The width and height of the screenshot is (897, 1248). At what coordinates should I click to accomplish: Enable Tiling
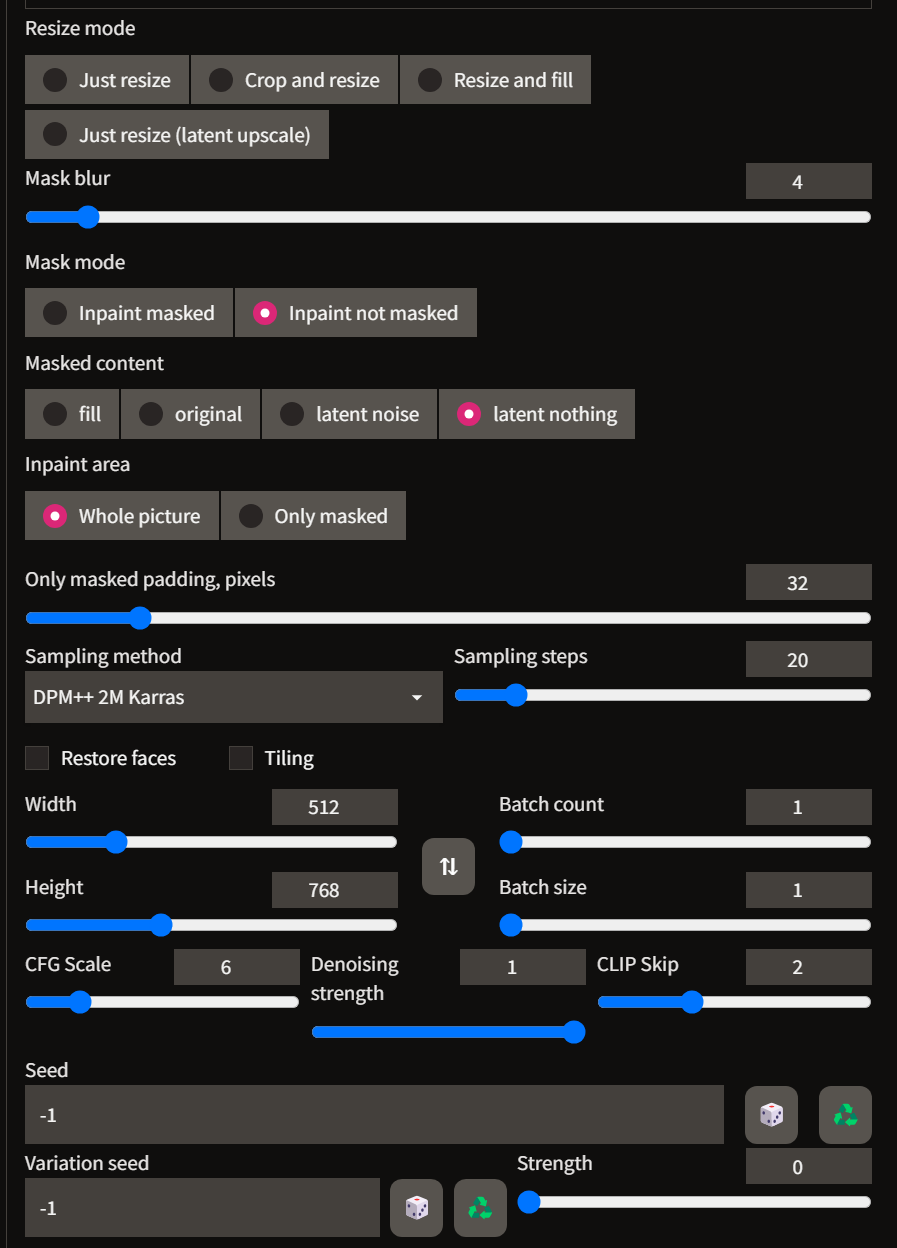[241, 758]
